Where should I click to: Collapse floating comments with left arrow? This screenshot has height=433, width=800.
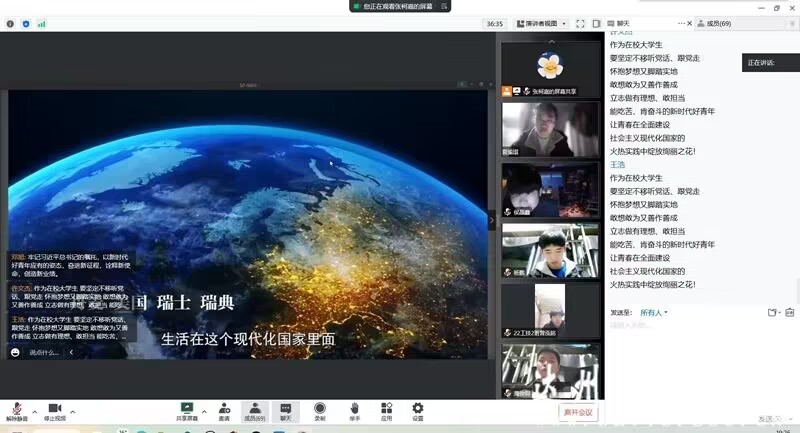click(71, 352)
